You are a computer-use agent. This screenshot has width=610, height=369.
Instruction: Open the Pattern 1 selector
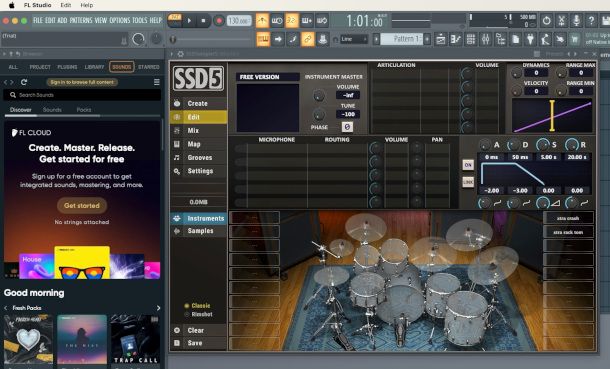point(401,39)
